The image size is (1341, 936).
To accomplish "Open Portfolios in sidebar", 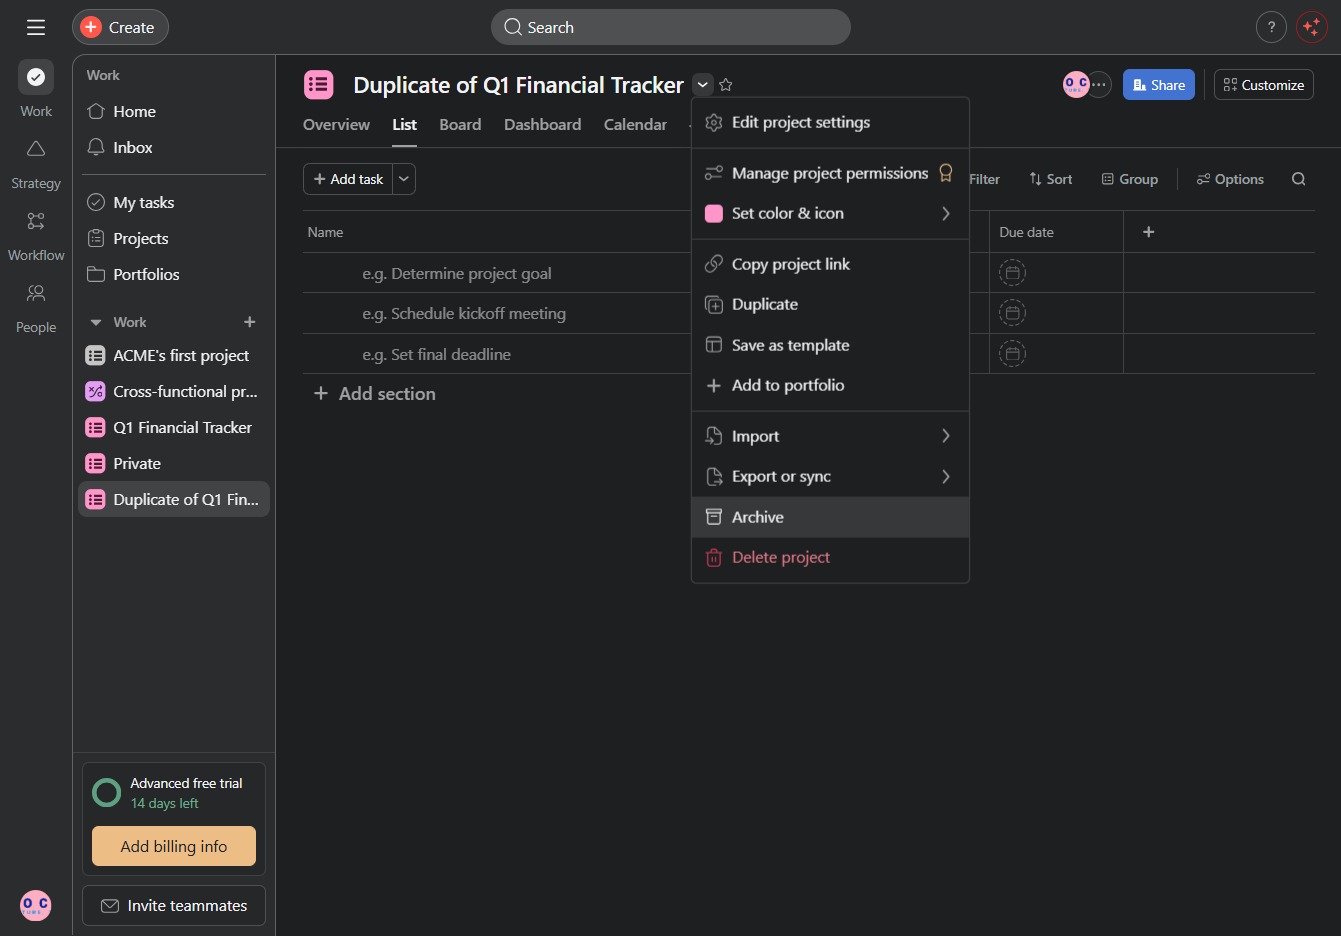I will click(x=171, y=274).
